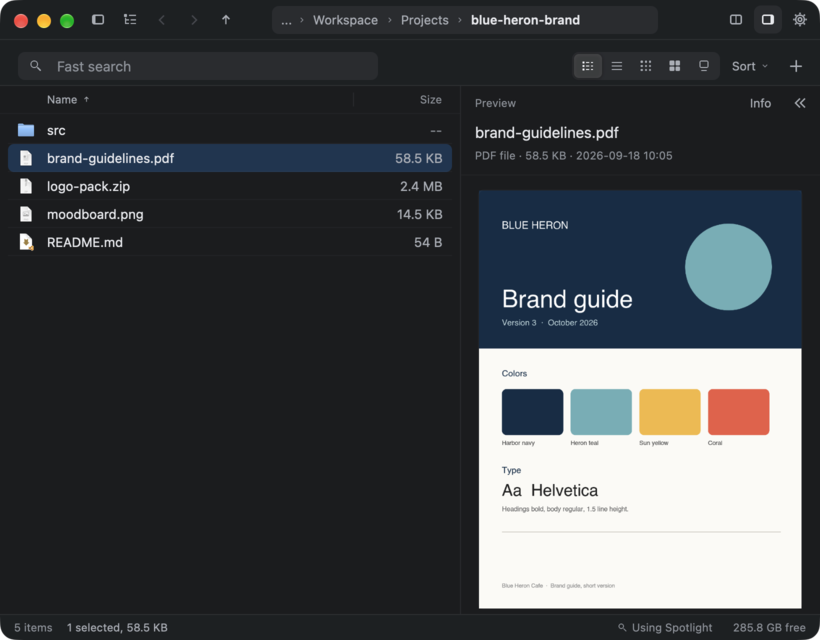This screenshot has height=640, width=820.
Task: Select the Preview tab
Action: click(x=495, y=104)
